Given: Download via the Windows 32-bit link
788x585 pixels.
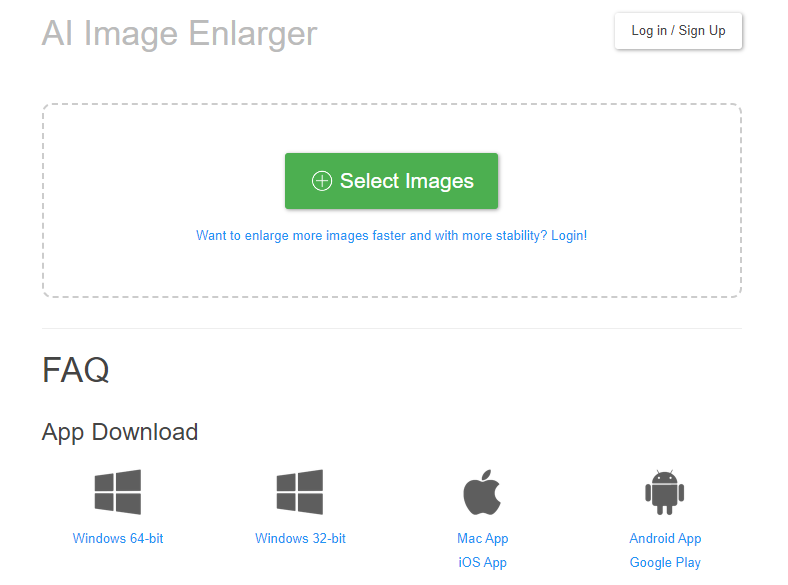Looking at the screenshot, I should click(300, 538).
